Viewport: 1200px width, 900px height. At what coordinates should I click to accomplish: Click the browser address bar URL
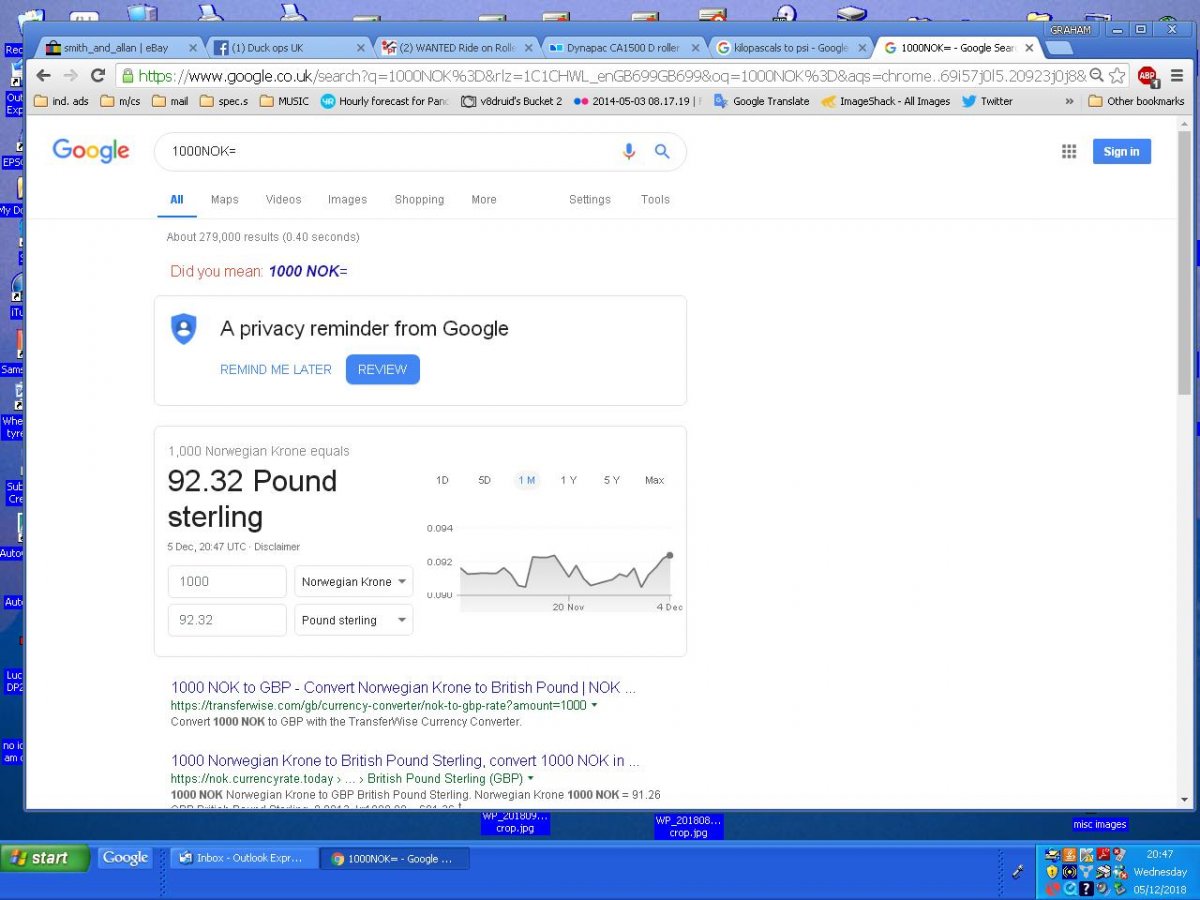coord(610,76)
